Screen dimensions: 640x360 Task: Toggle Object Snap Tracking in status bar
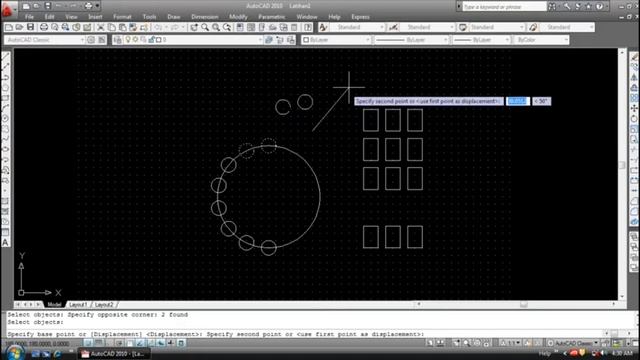point(140,343)
